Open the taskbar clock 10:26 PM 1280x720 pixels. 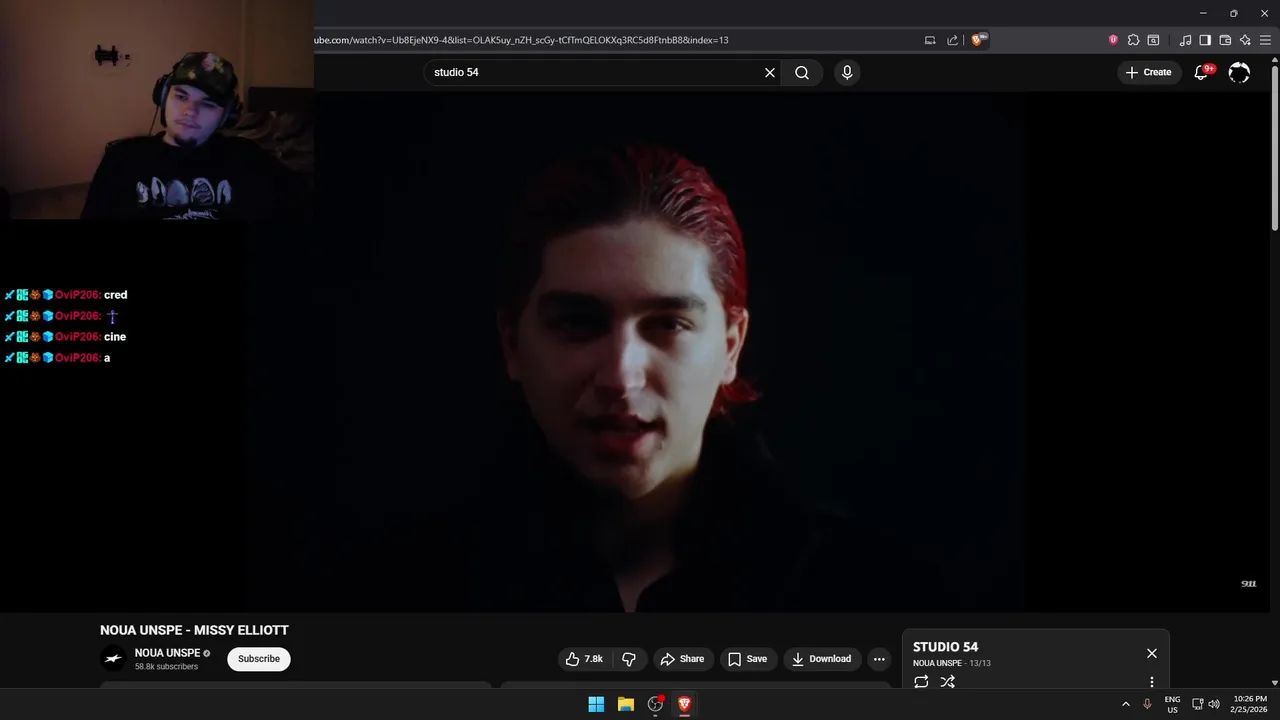(1250, 704)
